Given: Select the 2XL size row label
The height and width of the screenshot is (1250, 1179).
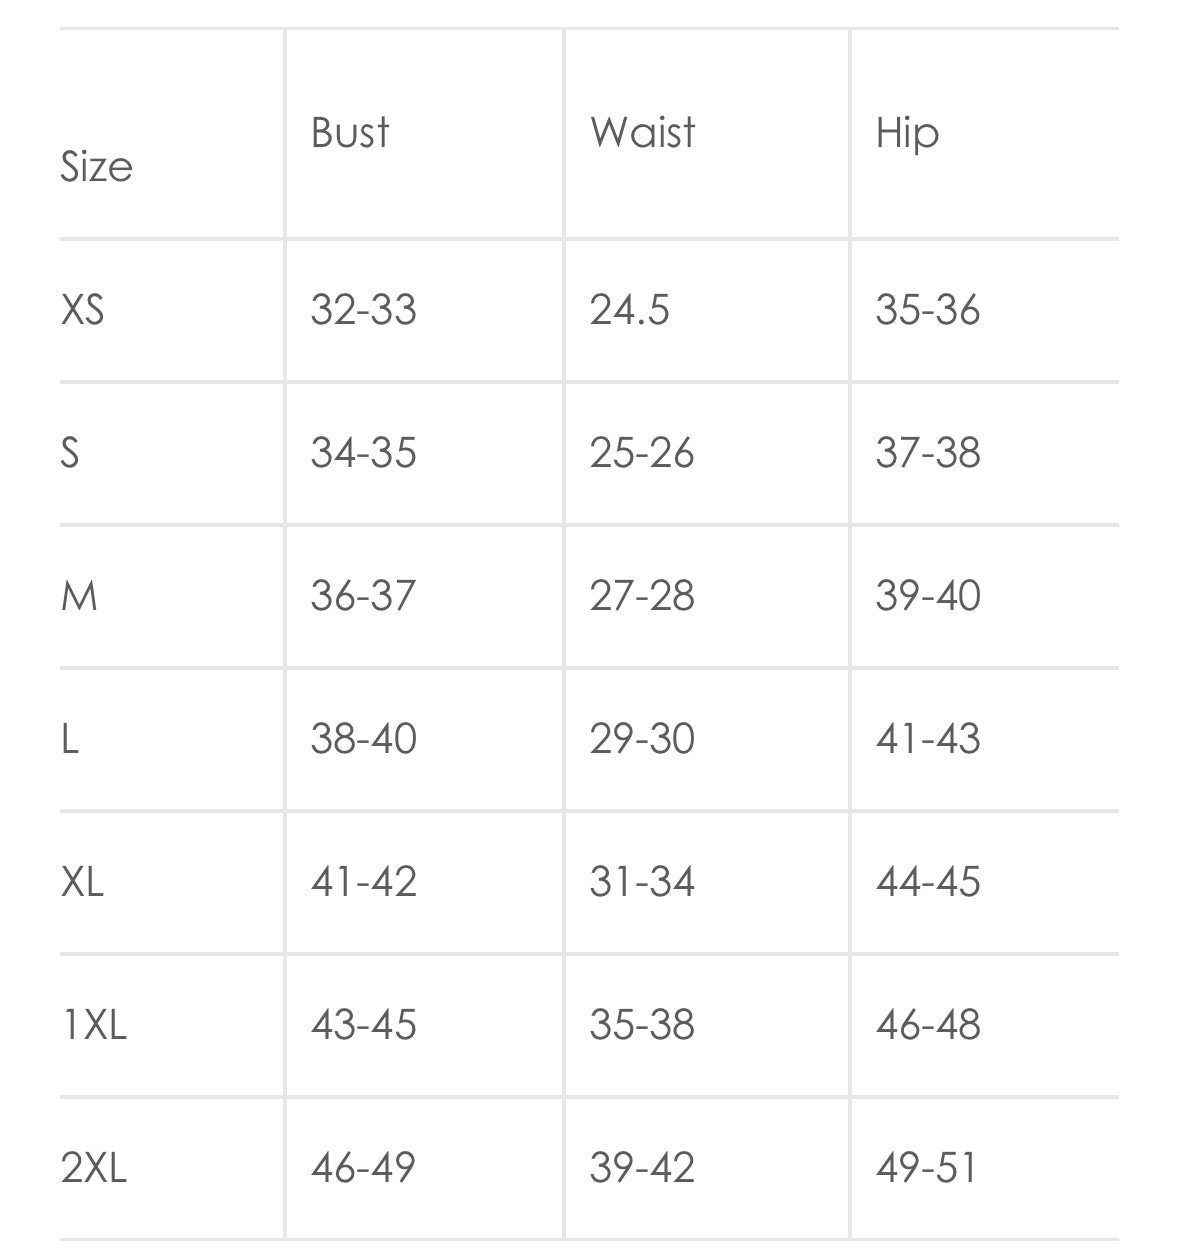Looking at the screenshot, I should click(x=94, y=1168).
